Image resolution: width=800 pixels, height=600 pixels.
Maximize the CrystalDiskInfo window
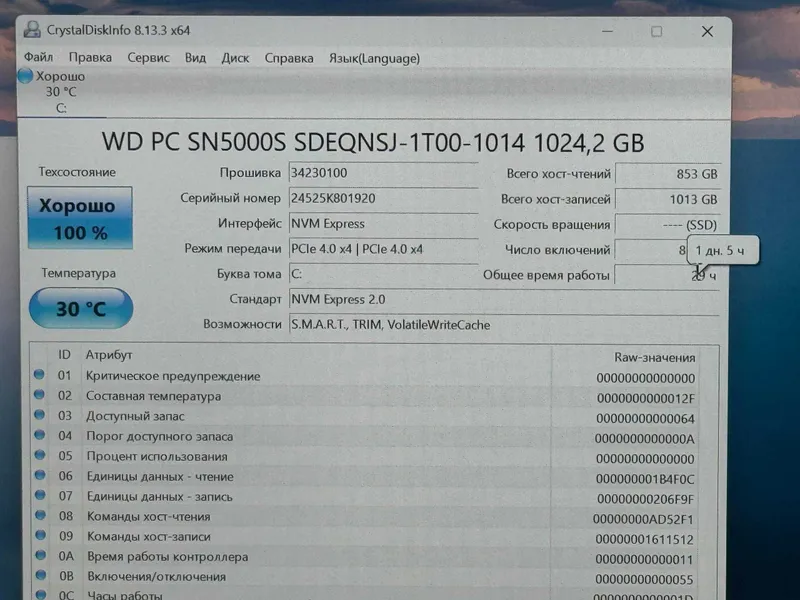pyautogui.click(x=657, y=32)
